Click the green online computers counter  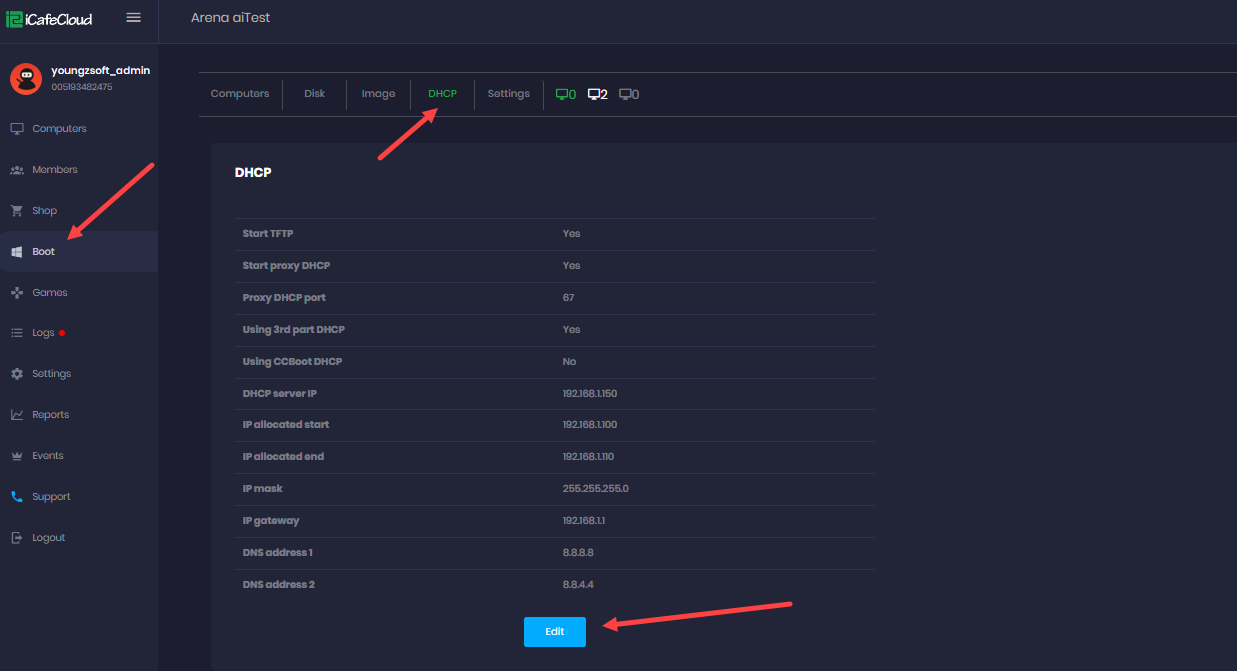(x=565, y=93)
